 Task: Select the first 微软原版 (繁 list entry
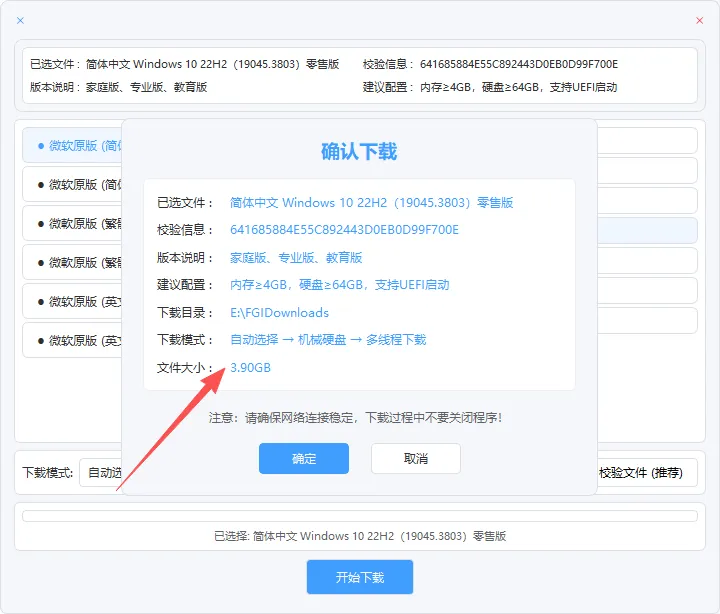[73, 223]
